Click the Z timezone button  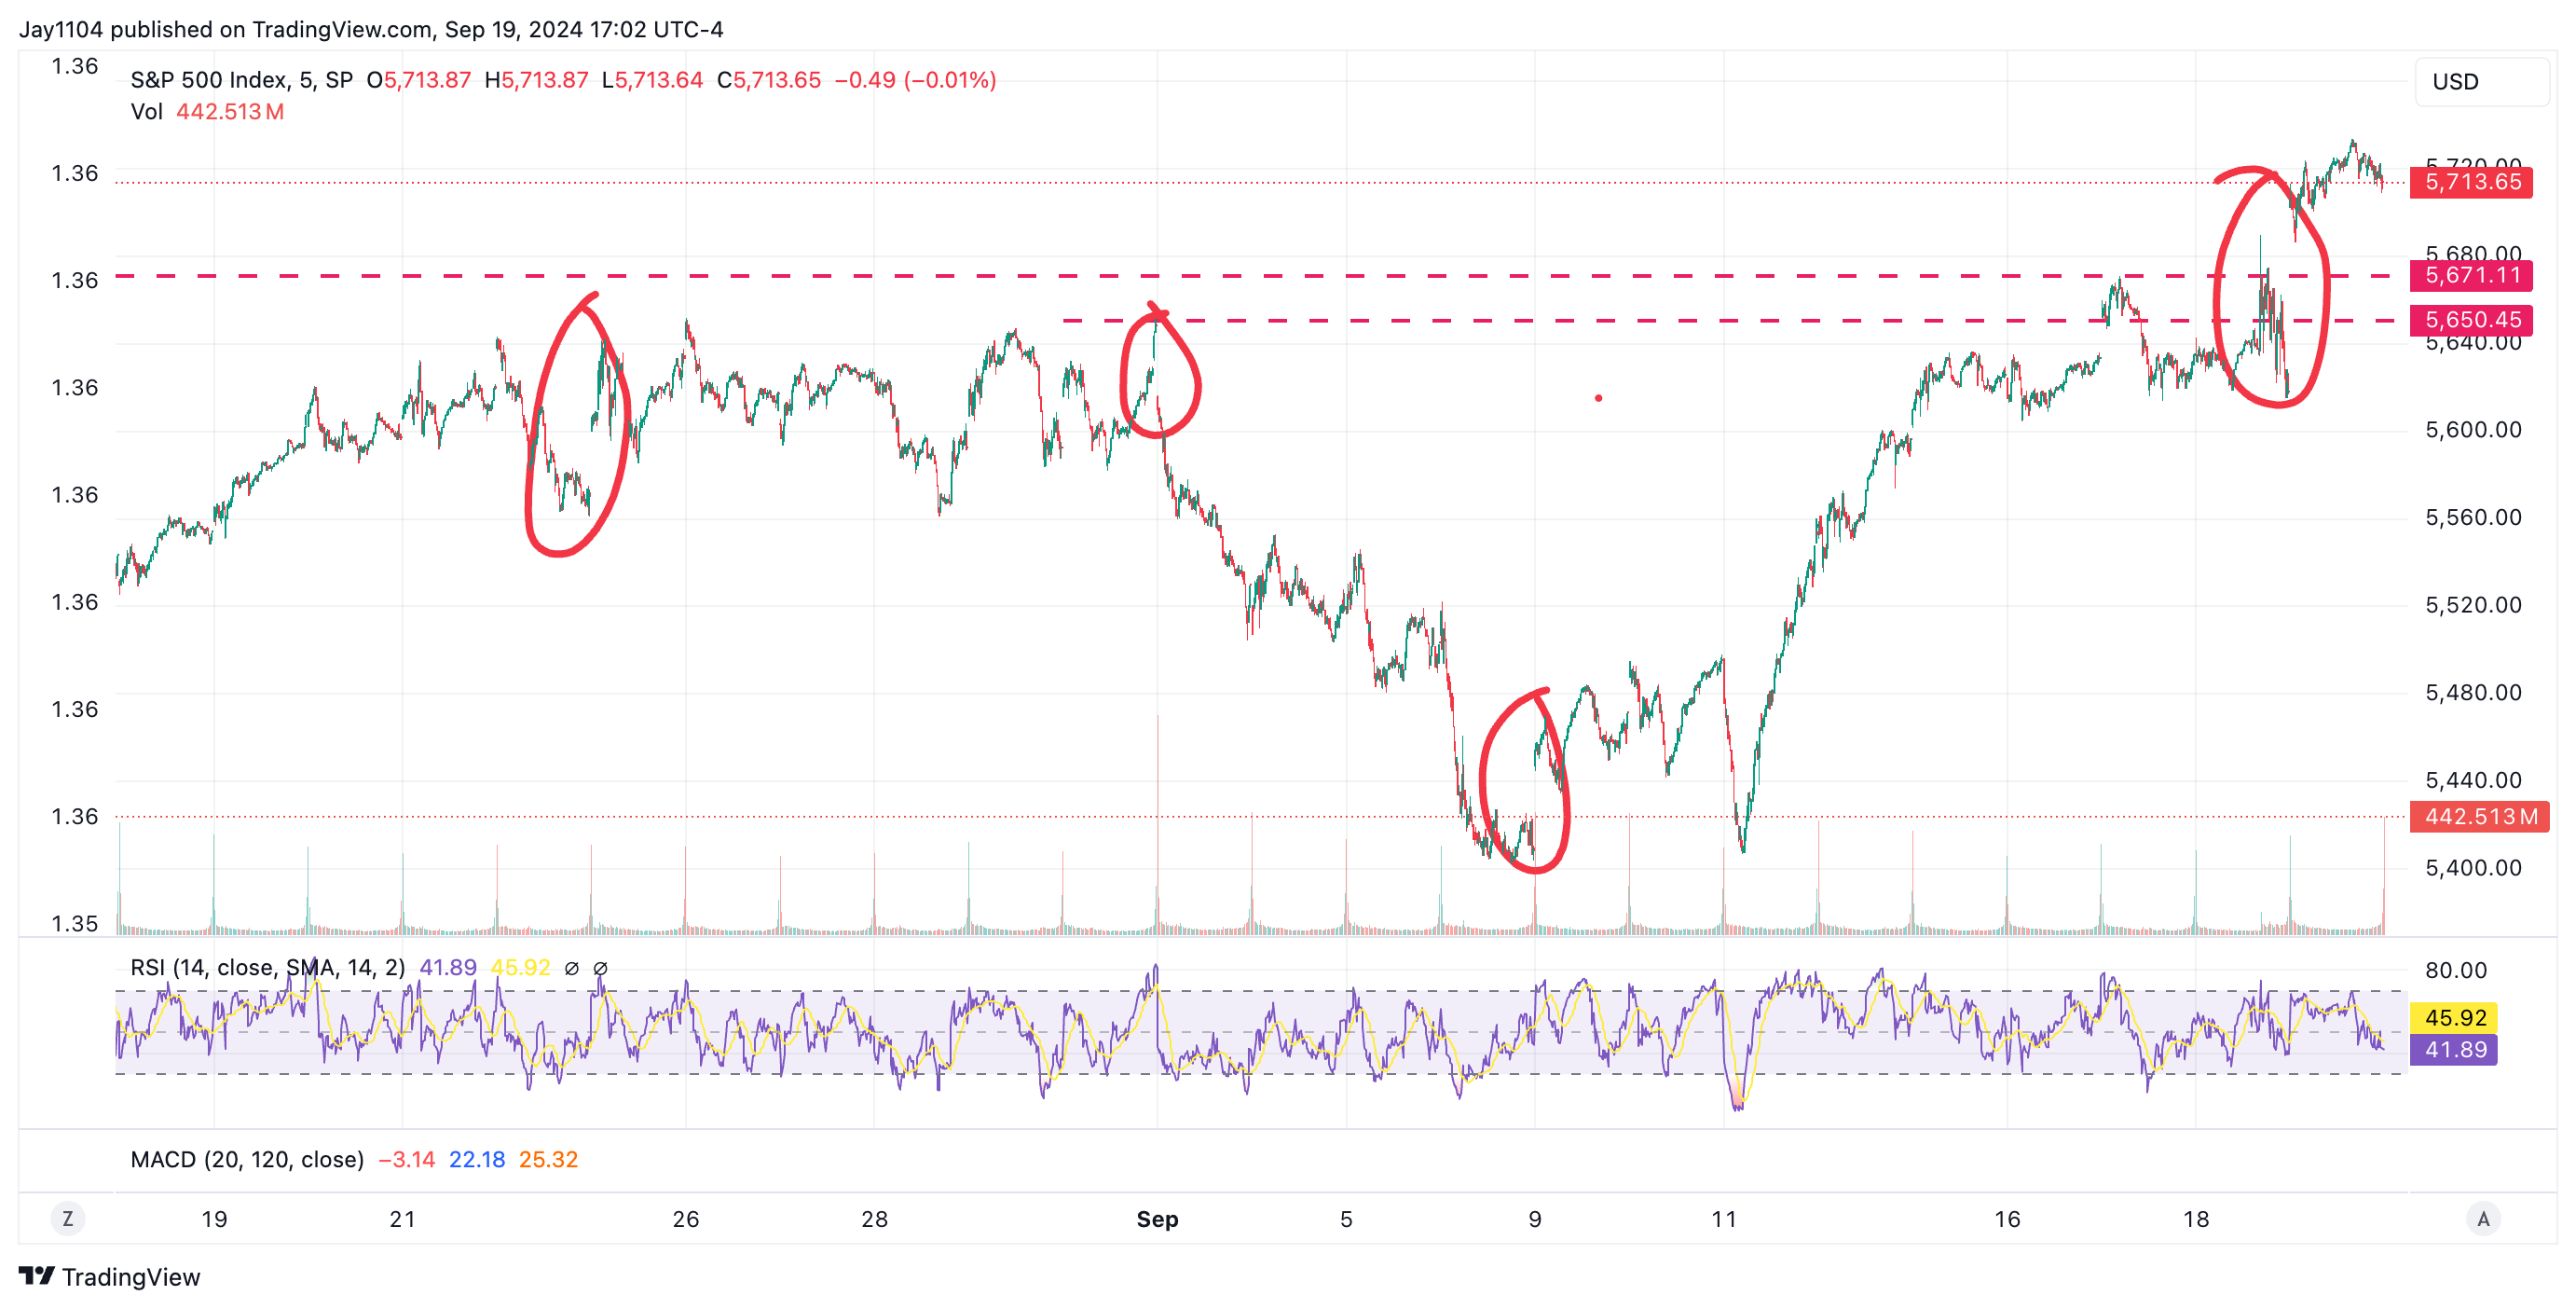point(68,1219)
